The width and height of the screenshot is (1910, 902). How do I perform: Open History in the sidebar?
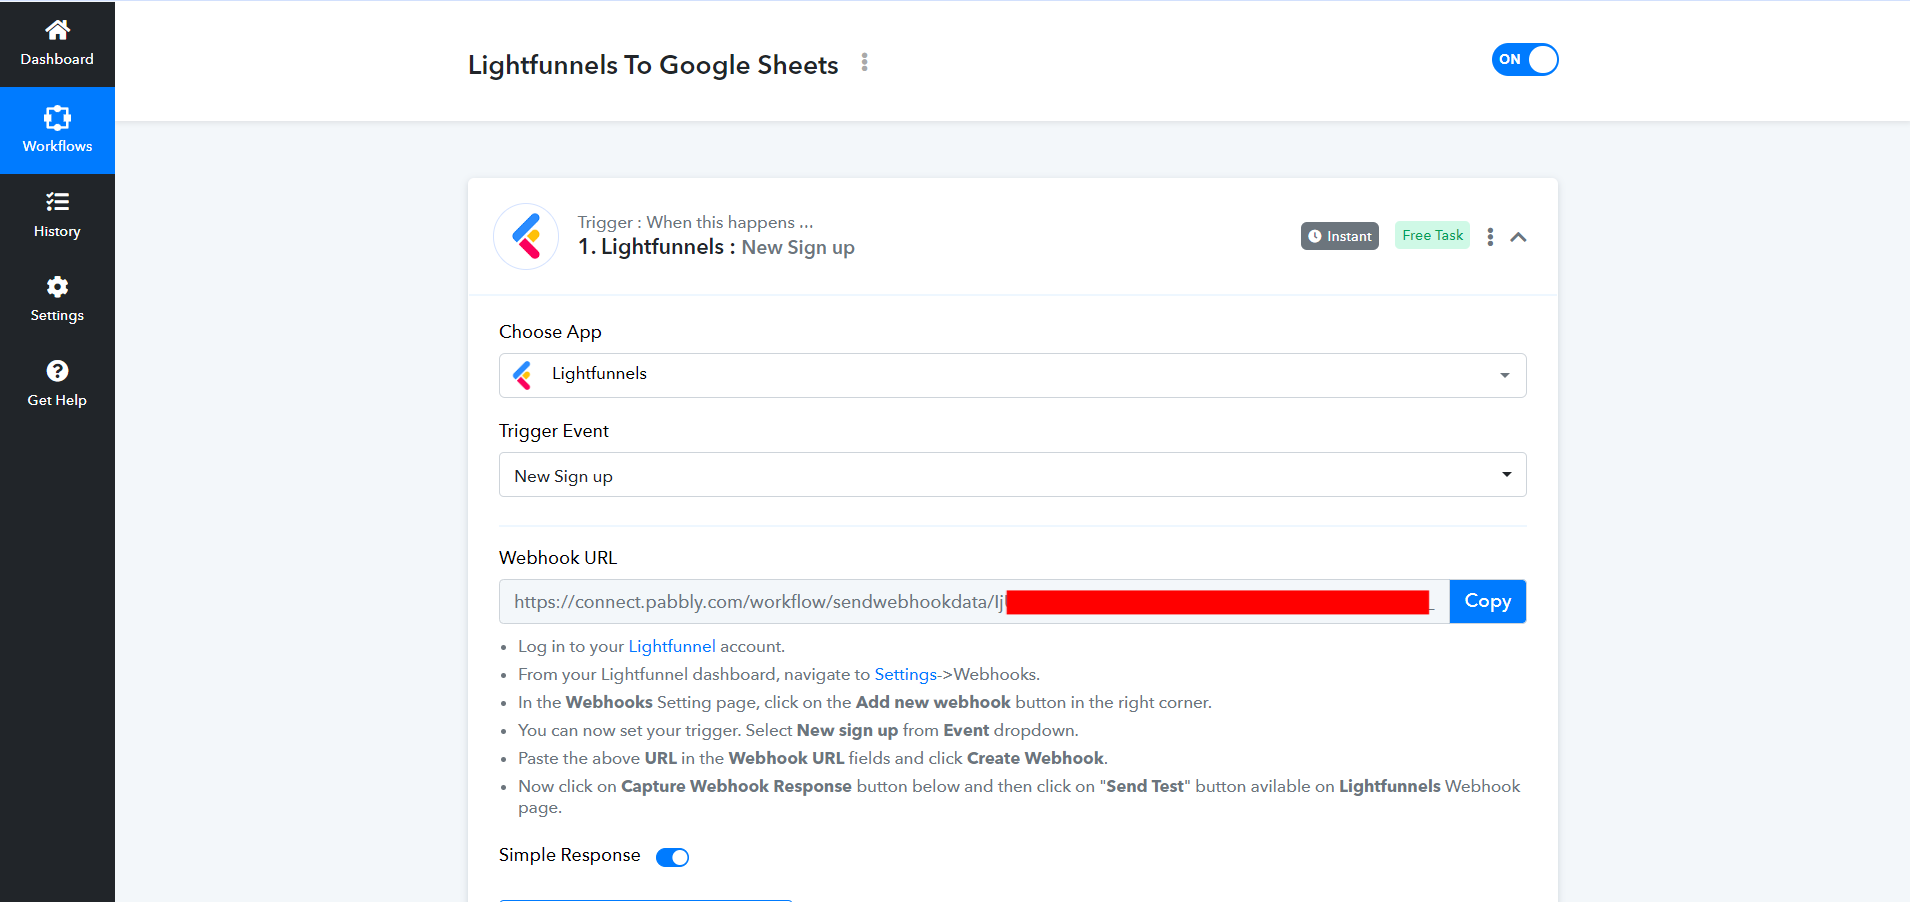pyautogui.click(x=57, y=215)
